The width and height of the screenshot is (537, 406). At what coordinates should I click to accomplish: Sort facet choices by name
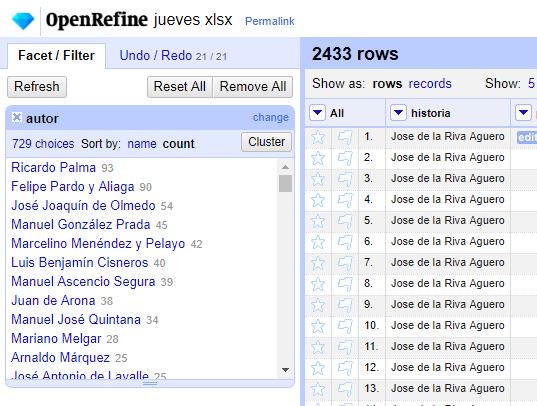pyautogui.click(x=142, y=144)
